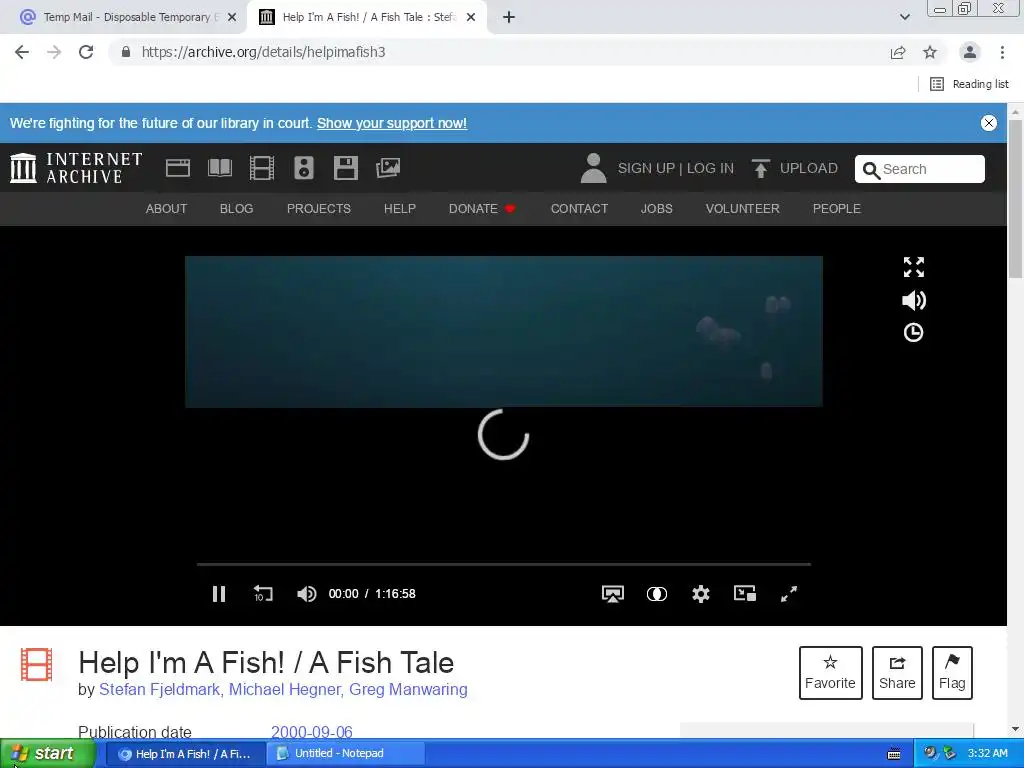1024x768 pixels.
Task: Click the address bar URL
Action: pyautogui.click(x=263, y=52)
